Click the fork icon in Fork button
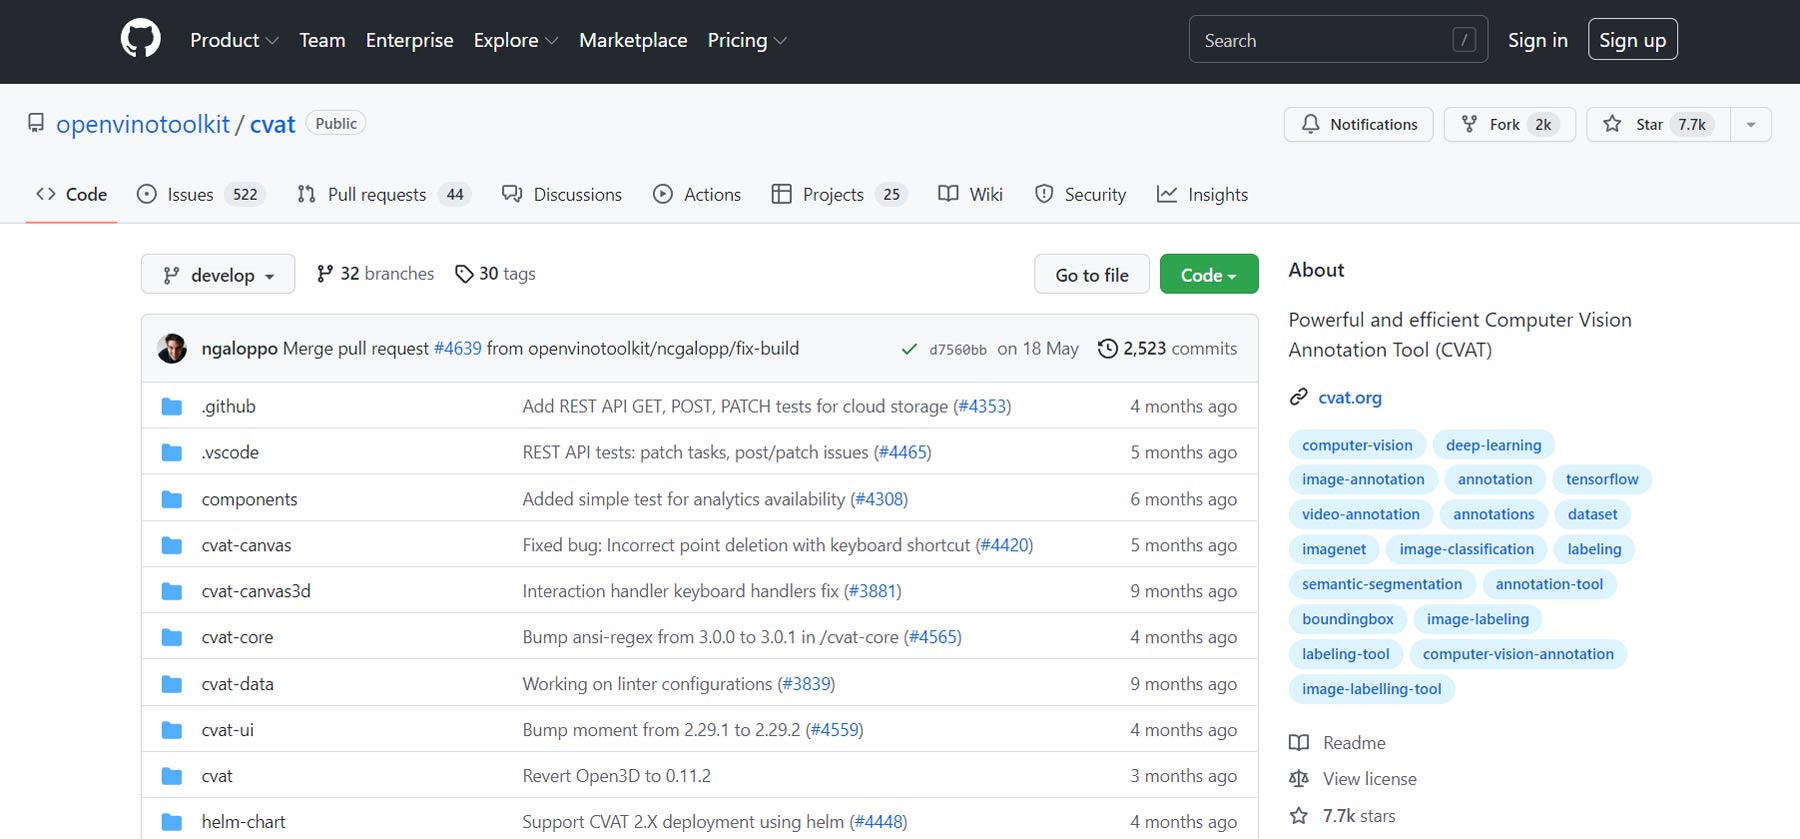Image resolution: width=1800 pixels, height=839 pixels. click(1469, 124)
